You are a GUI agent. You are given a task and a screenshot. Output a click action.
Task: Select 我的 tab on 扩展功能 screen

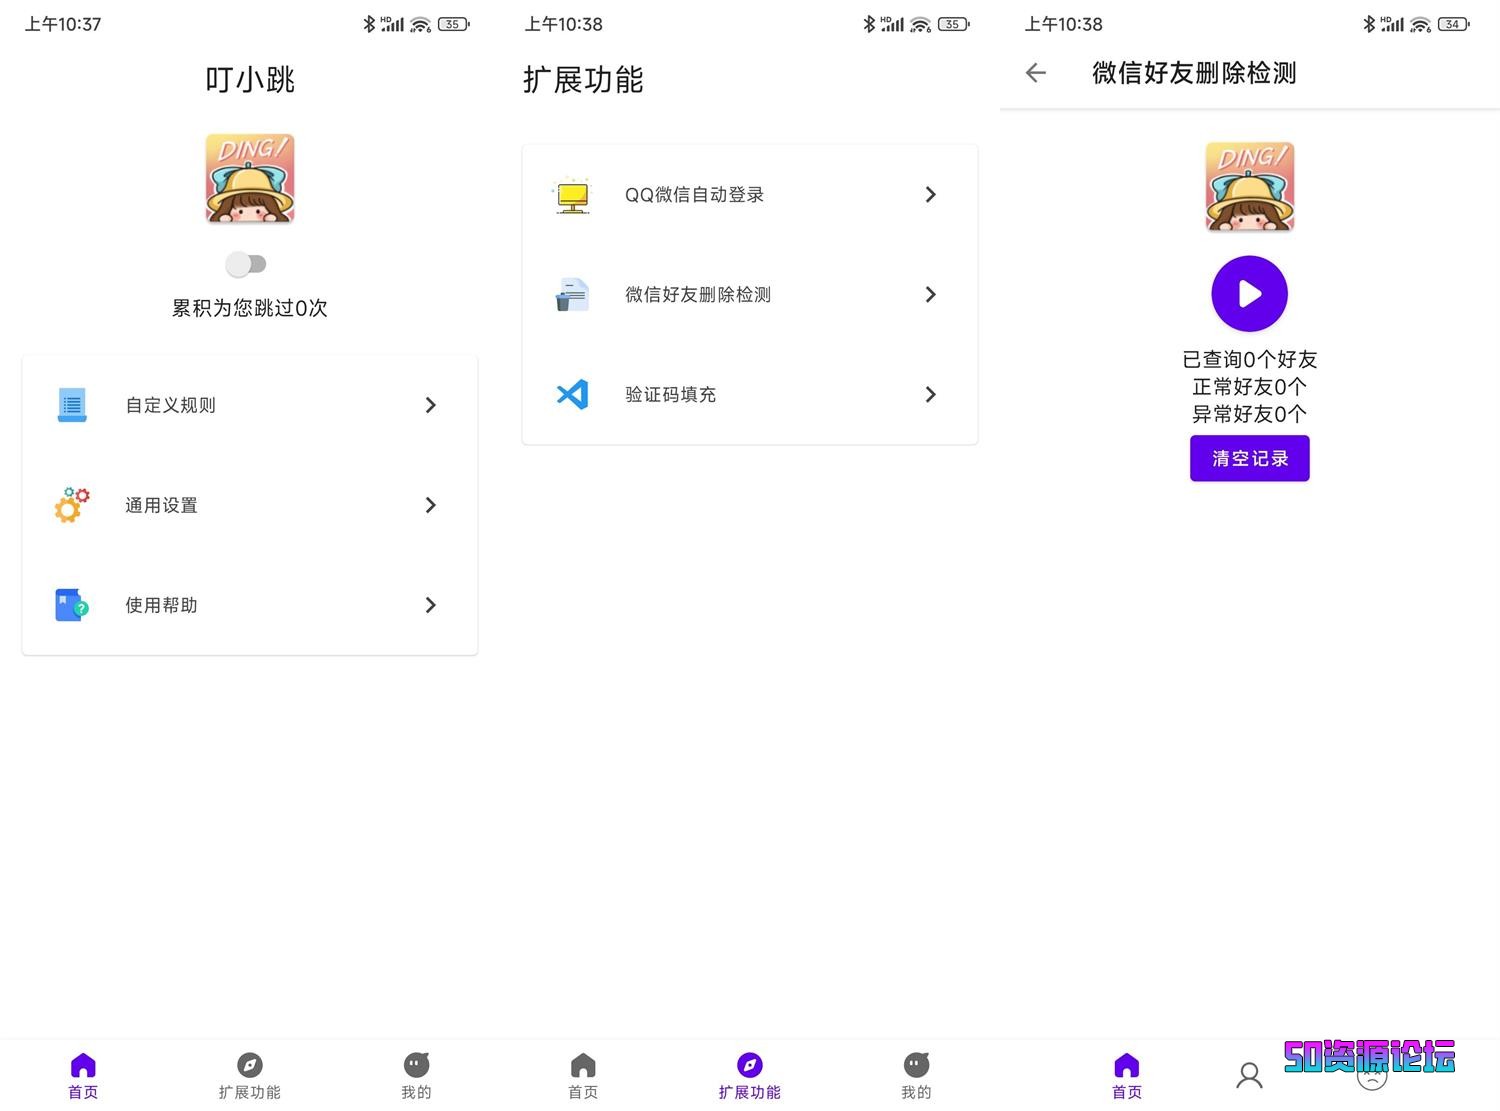pos(916,1076)
